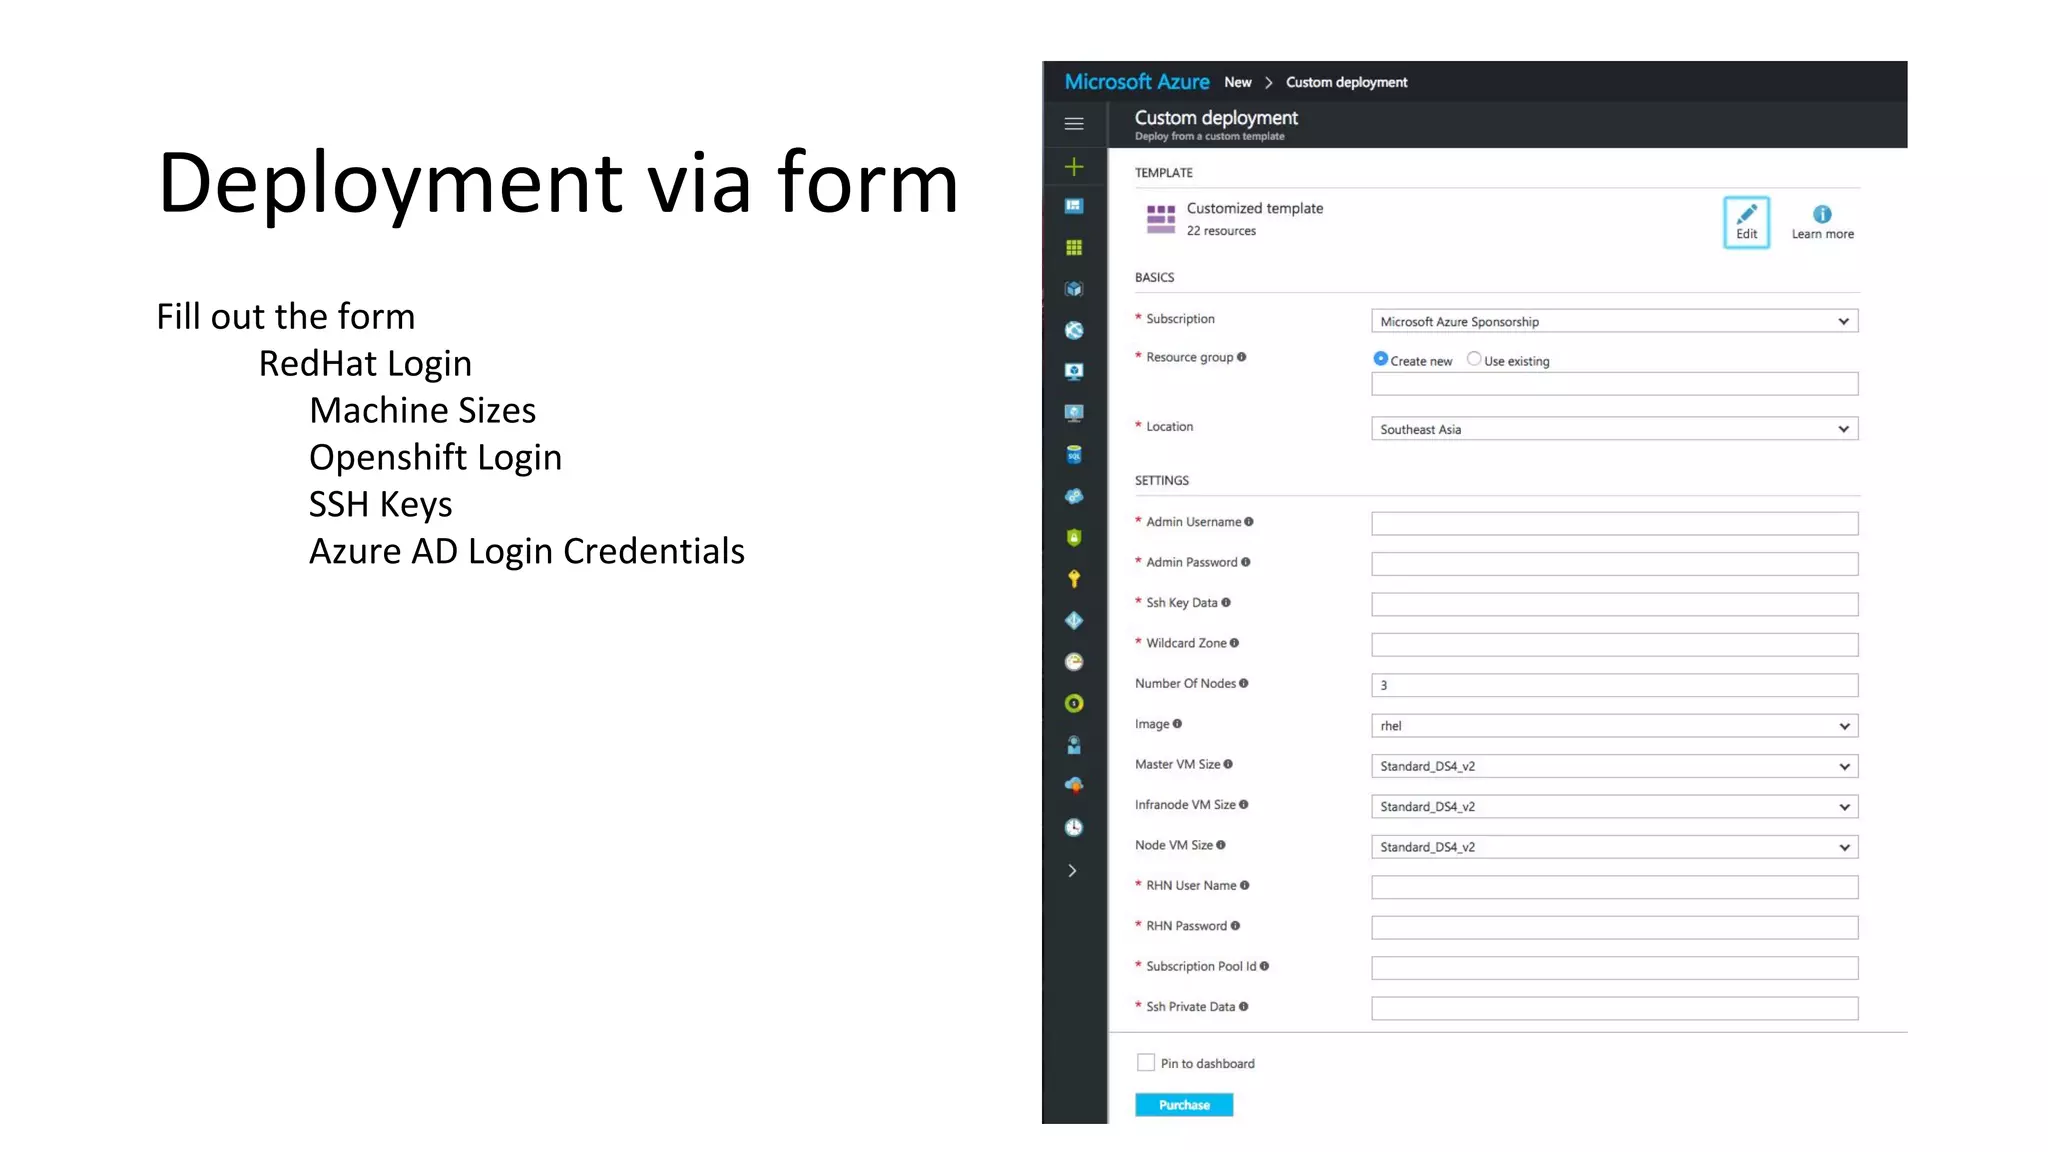Open the Location dropdown showing Southeast Asia
The height and width of the screenshot is (1152, 2048).
[x=1614, y=429]
